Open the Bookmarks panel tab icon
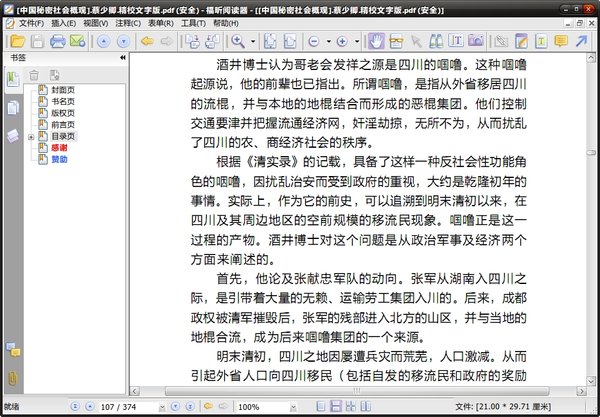600x417 pixels. 13,80
